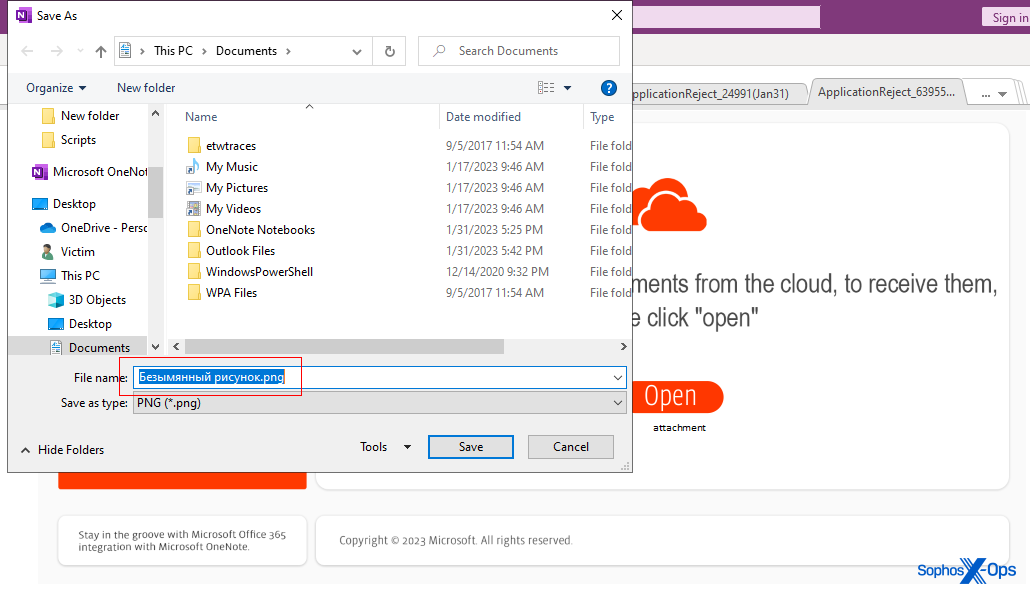Click the Save button
This screenshot has width=1030, height=597.
471,447
